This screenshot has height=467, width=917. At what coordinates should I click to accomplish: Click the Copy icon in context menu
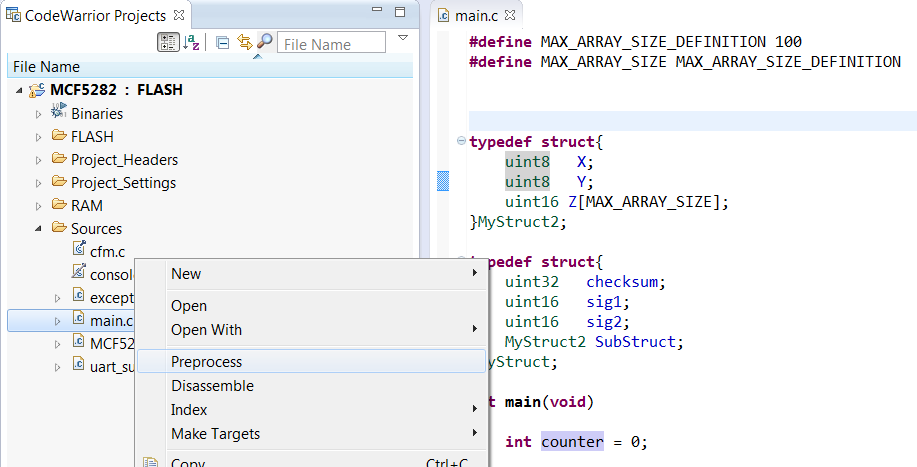pos(151,462)
